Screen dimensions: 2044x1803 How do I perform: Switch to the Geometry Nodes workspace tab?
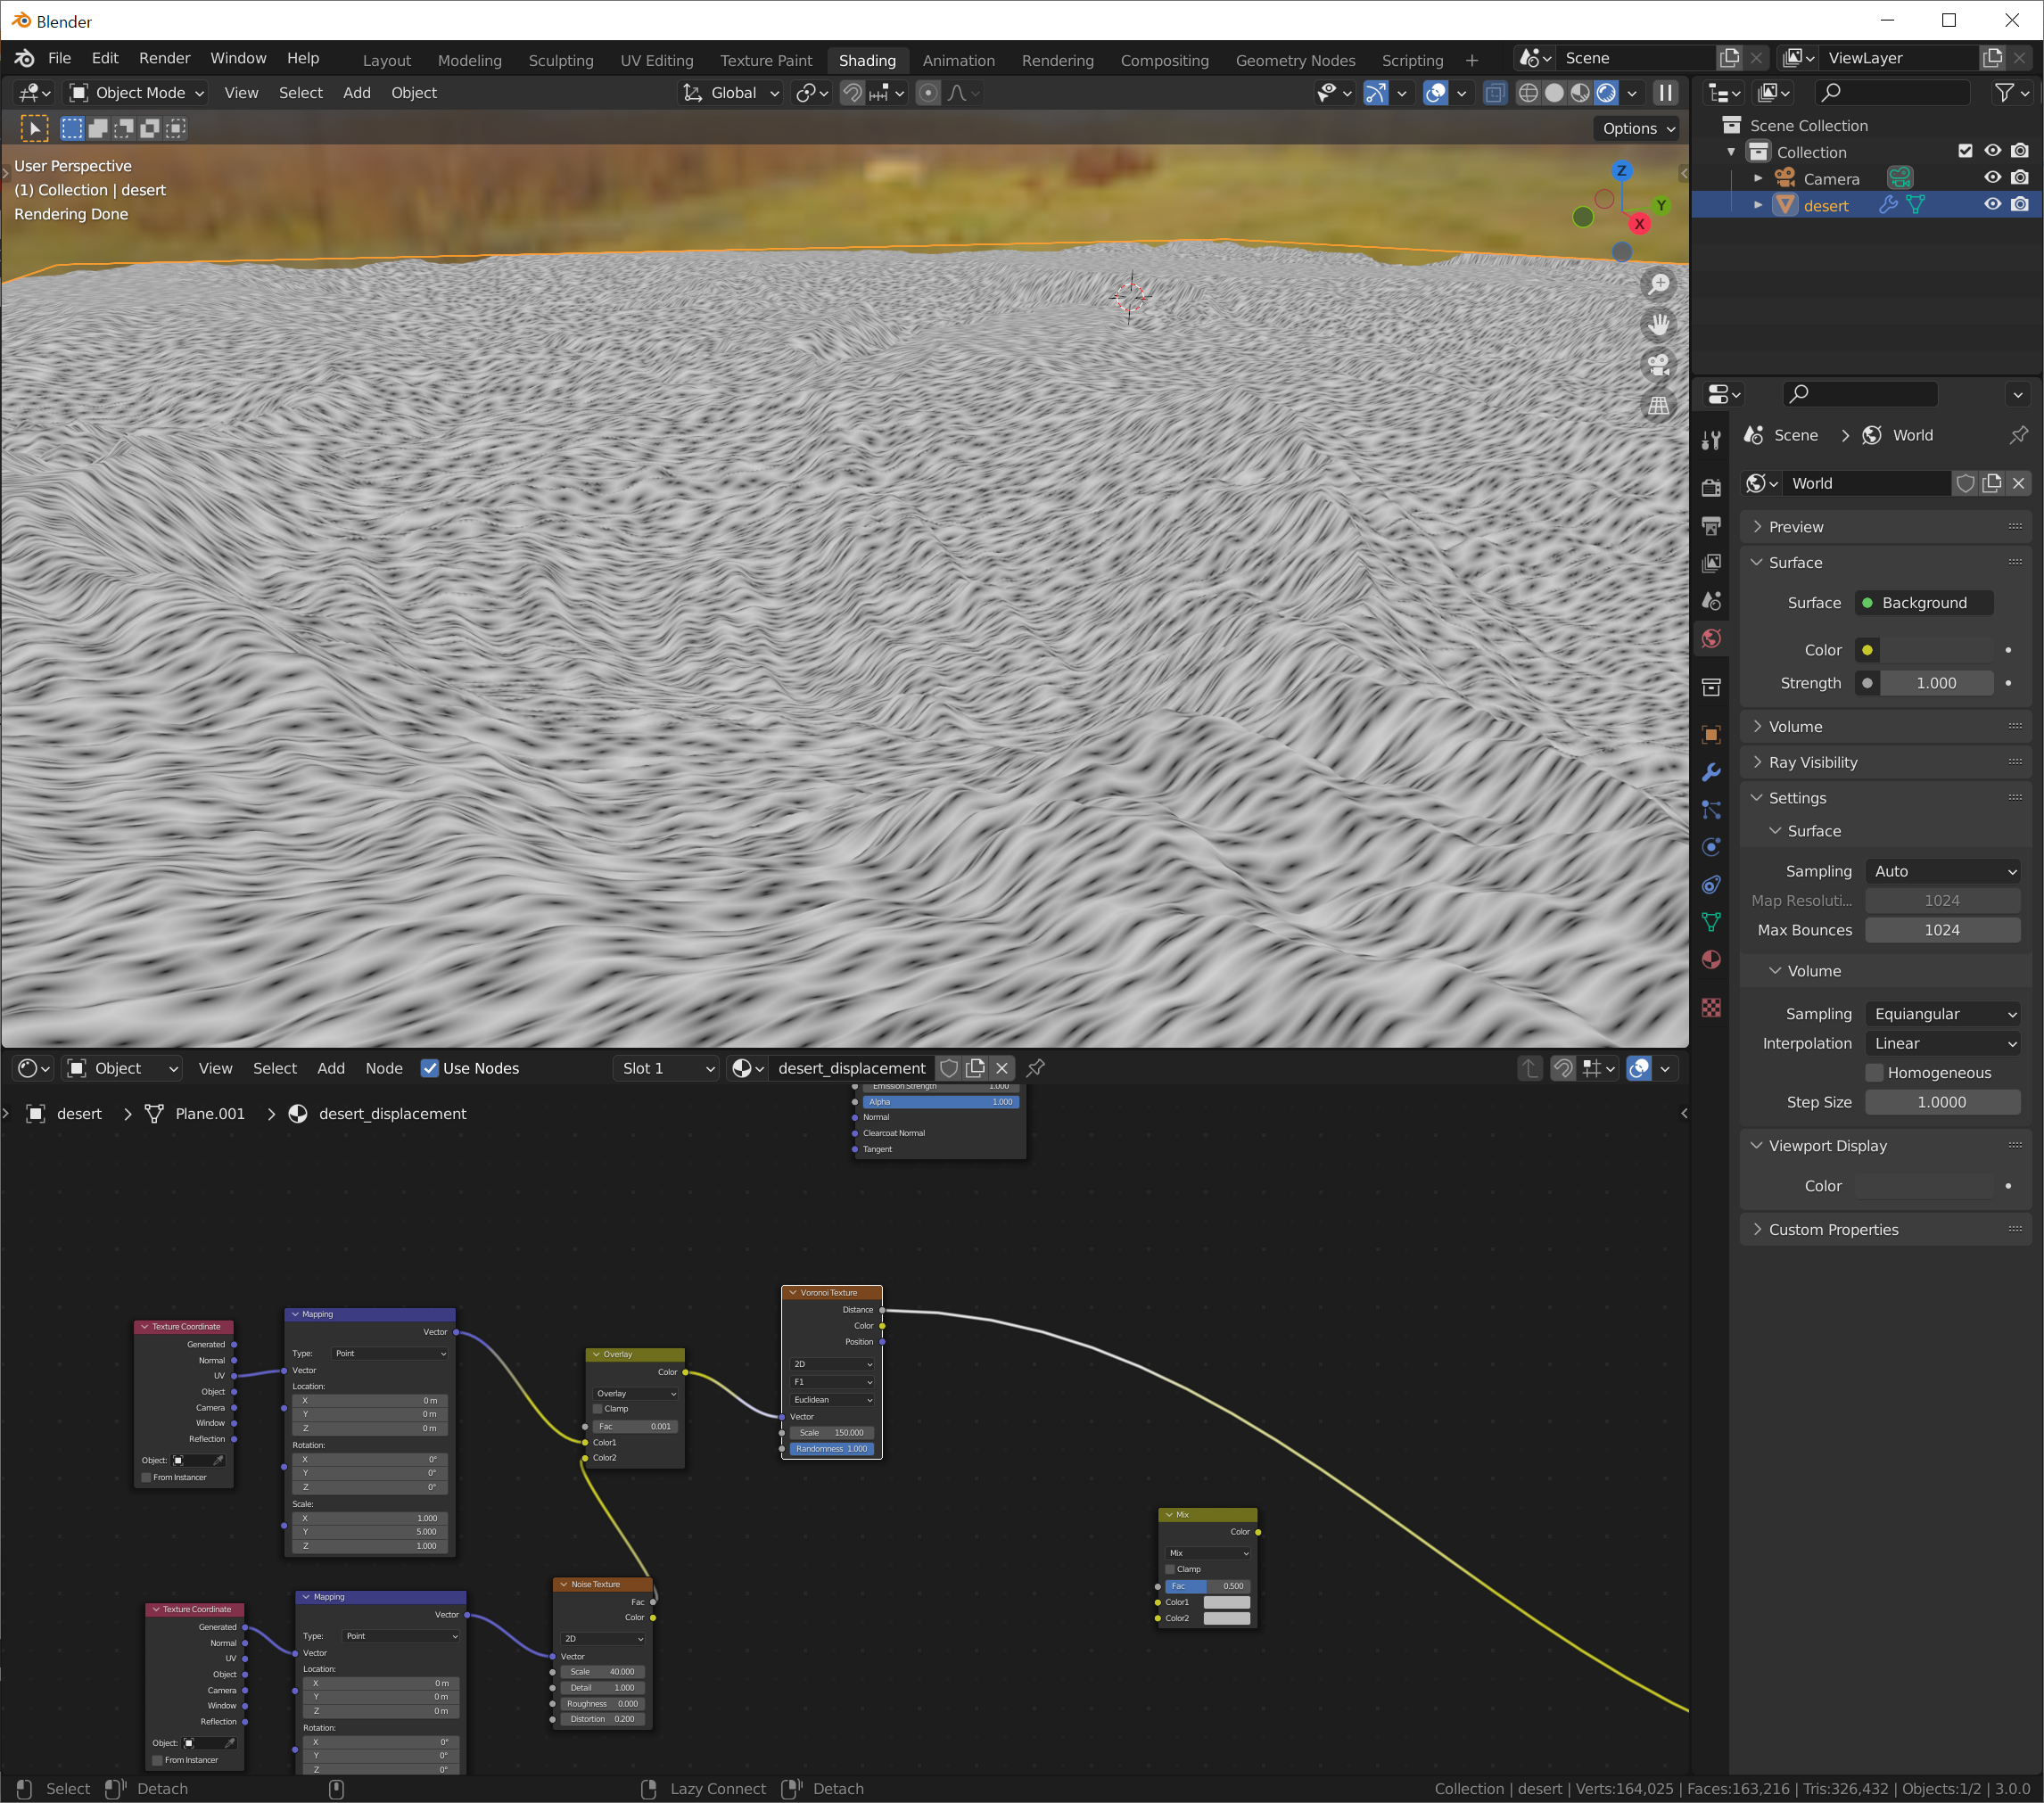coord(1295,60)
